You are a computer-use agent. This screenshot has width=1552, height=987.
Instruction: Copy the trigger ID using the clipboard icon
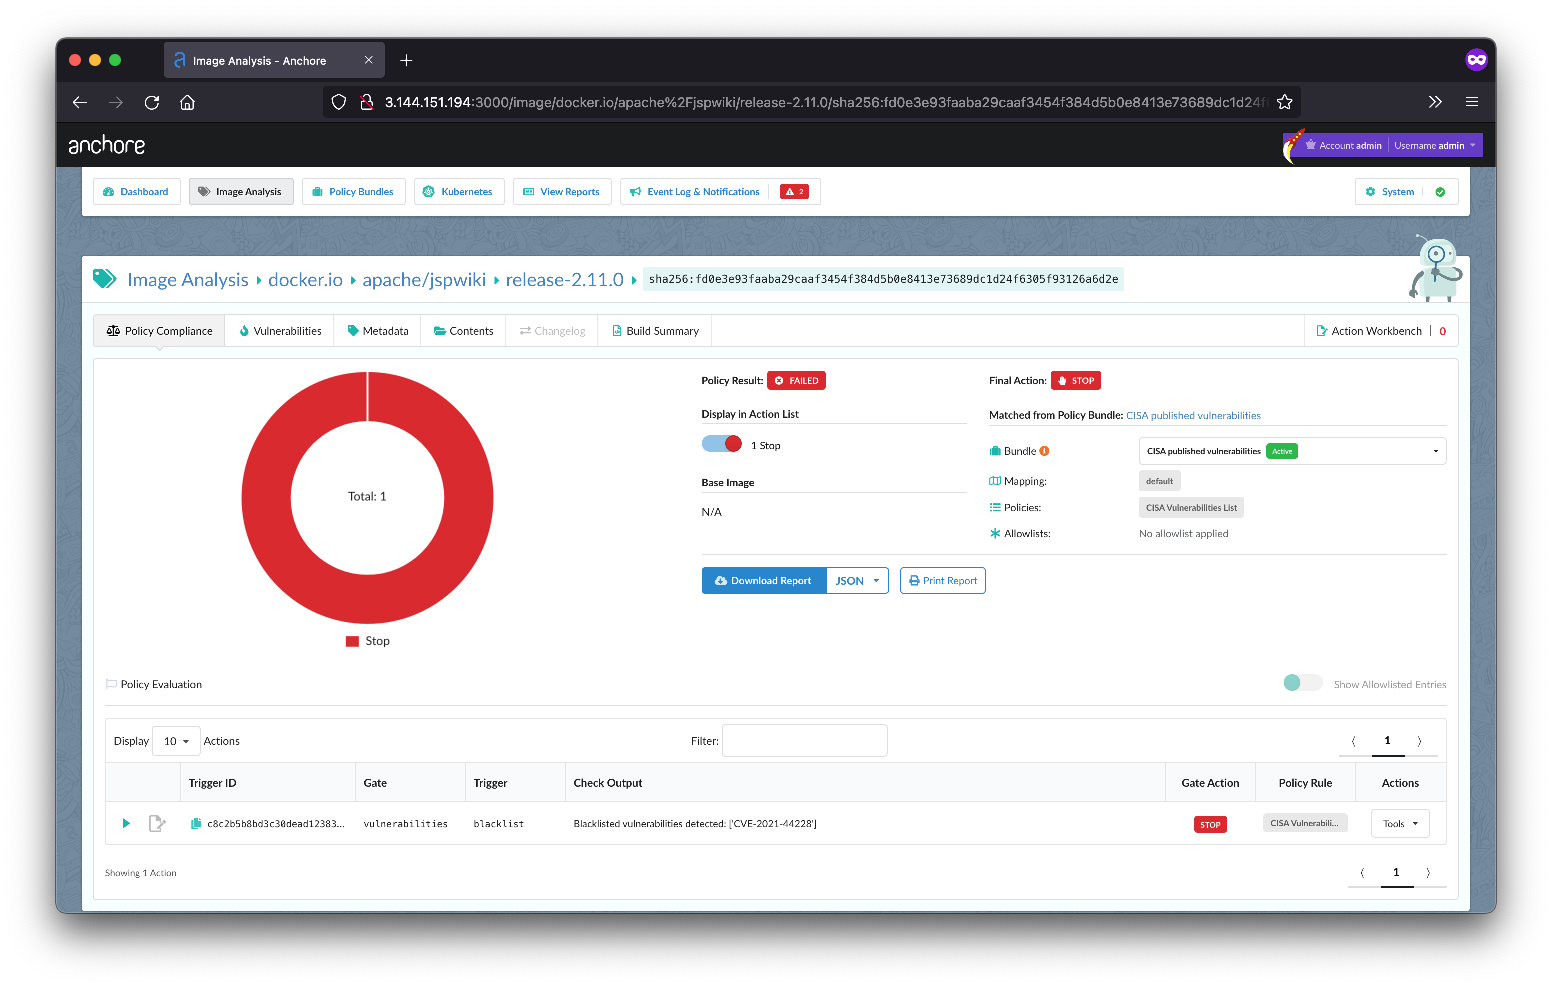point(196,823)
